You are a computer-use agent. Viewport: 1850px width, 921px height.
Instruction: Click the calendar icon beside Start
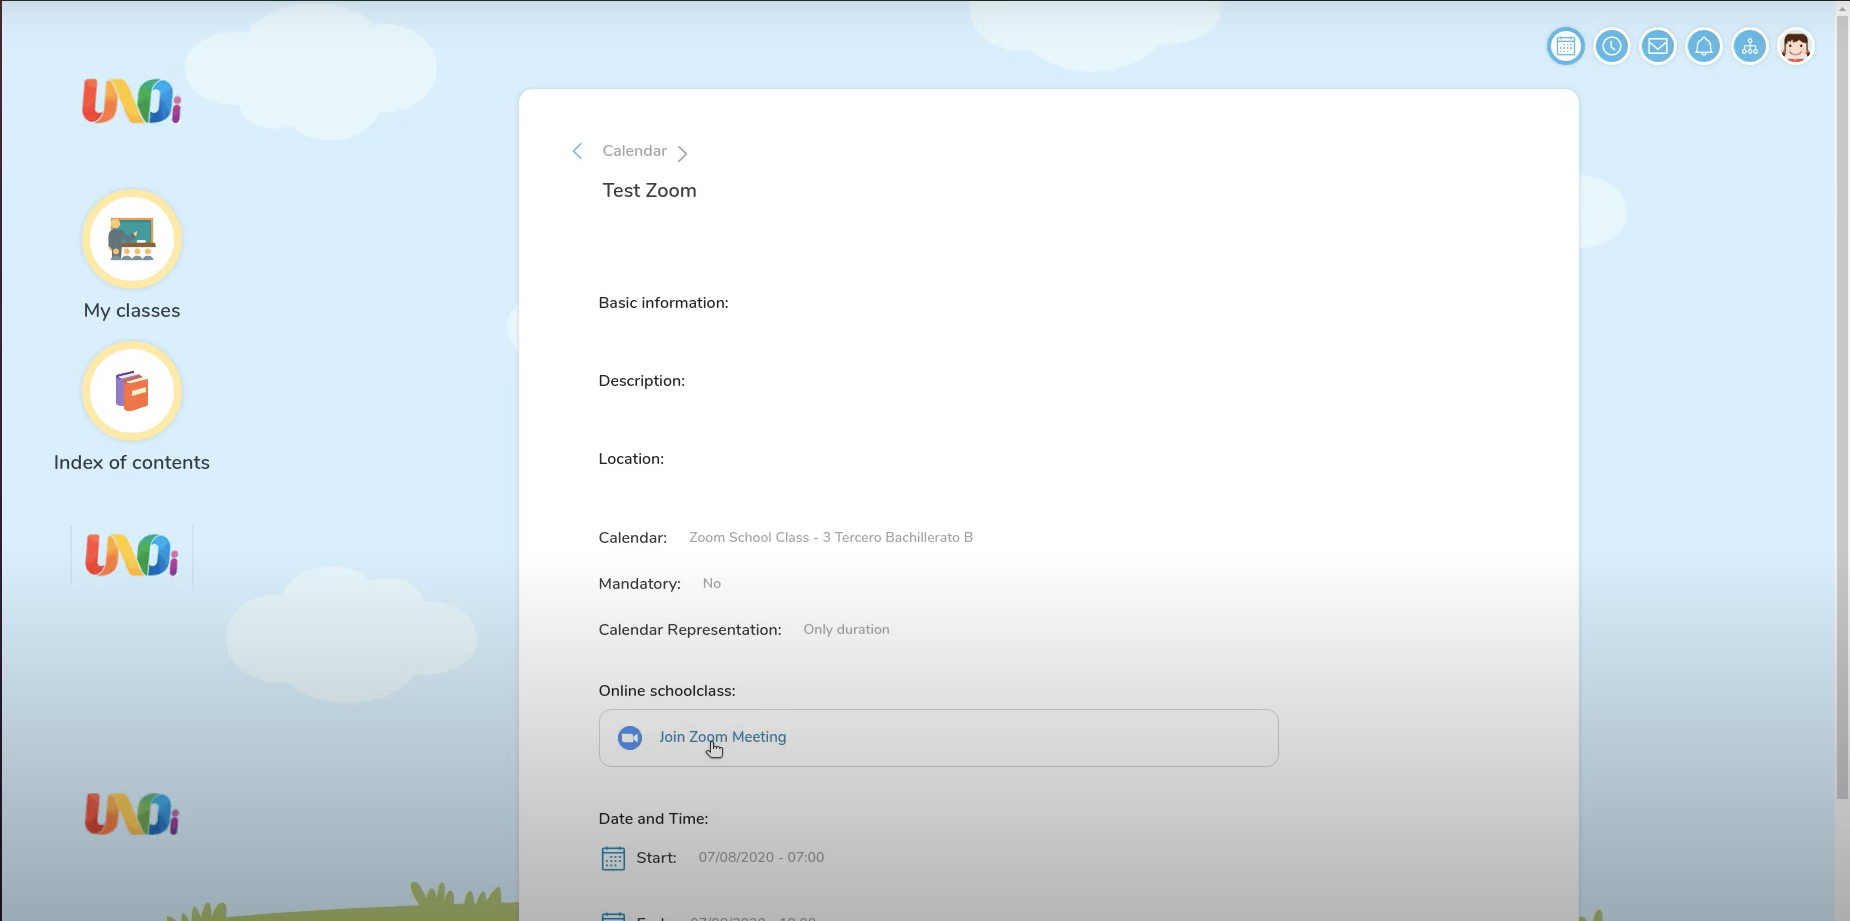pyautogui.click(x=613, y=858)
